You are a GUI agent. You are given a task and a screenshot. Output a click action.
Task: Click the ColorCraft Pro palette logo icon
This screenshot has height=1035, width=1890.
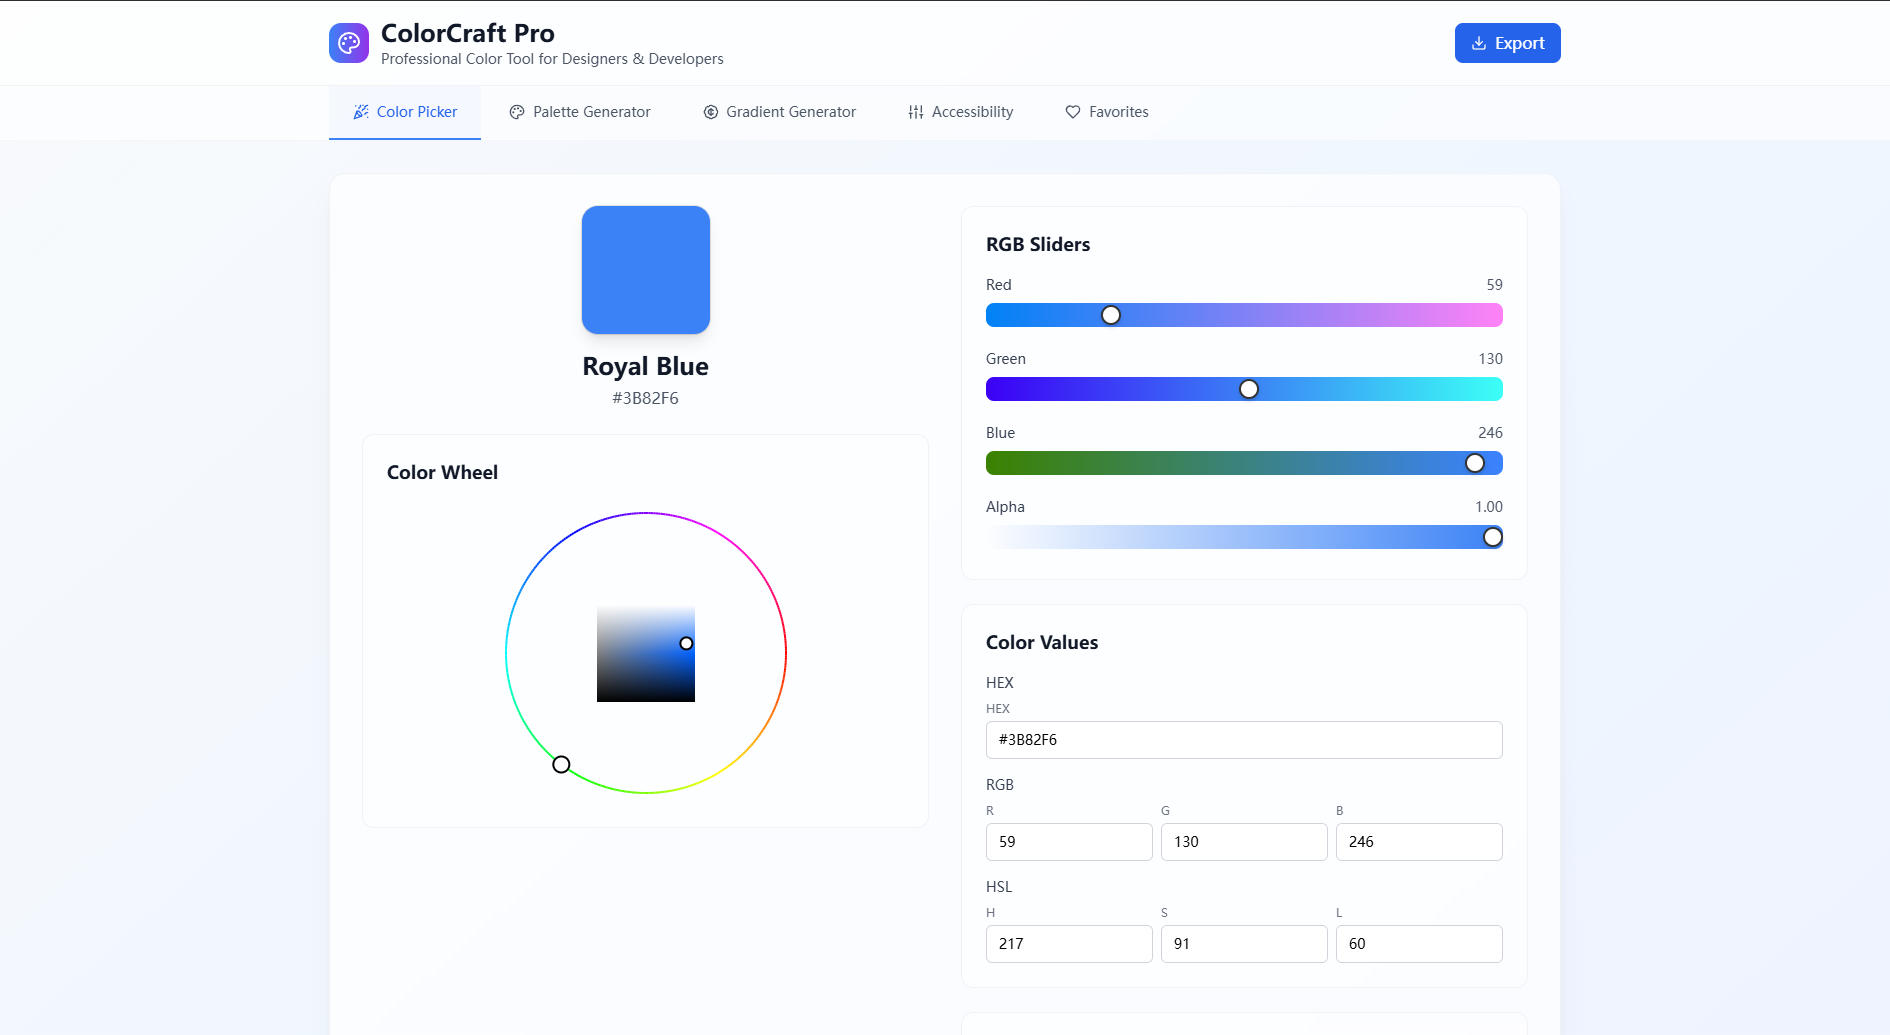click(x=348, y=42)
